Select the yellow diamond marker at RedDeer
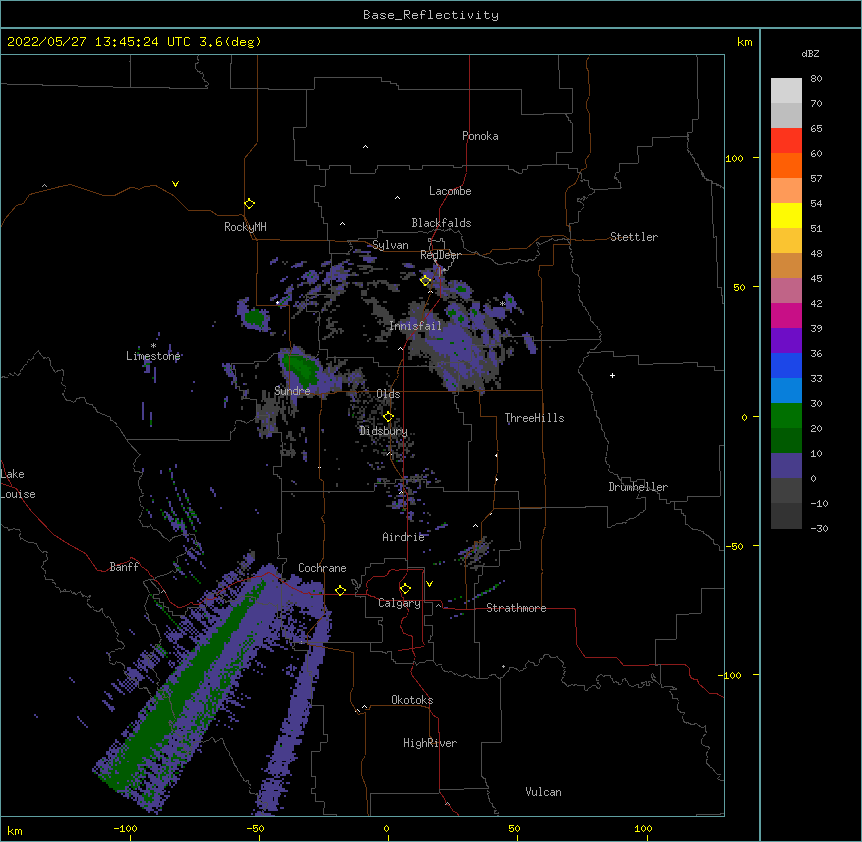The image size is (862, 842). click(426, 281)
